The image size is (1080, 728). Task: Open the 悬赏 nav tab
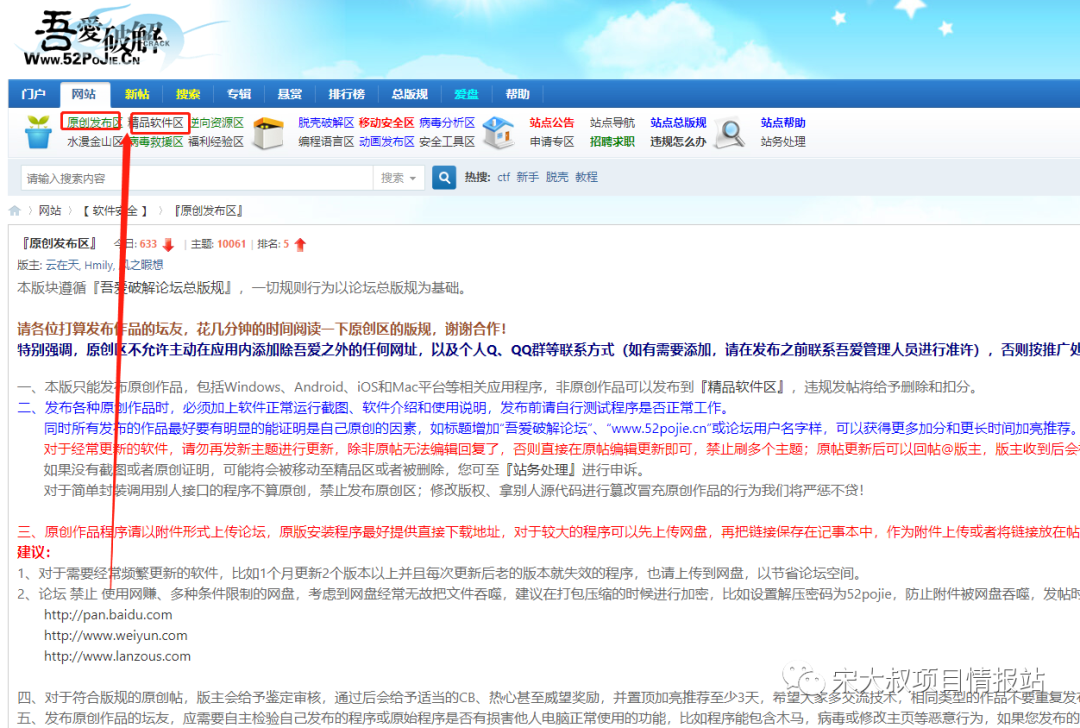pos(289,94)
